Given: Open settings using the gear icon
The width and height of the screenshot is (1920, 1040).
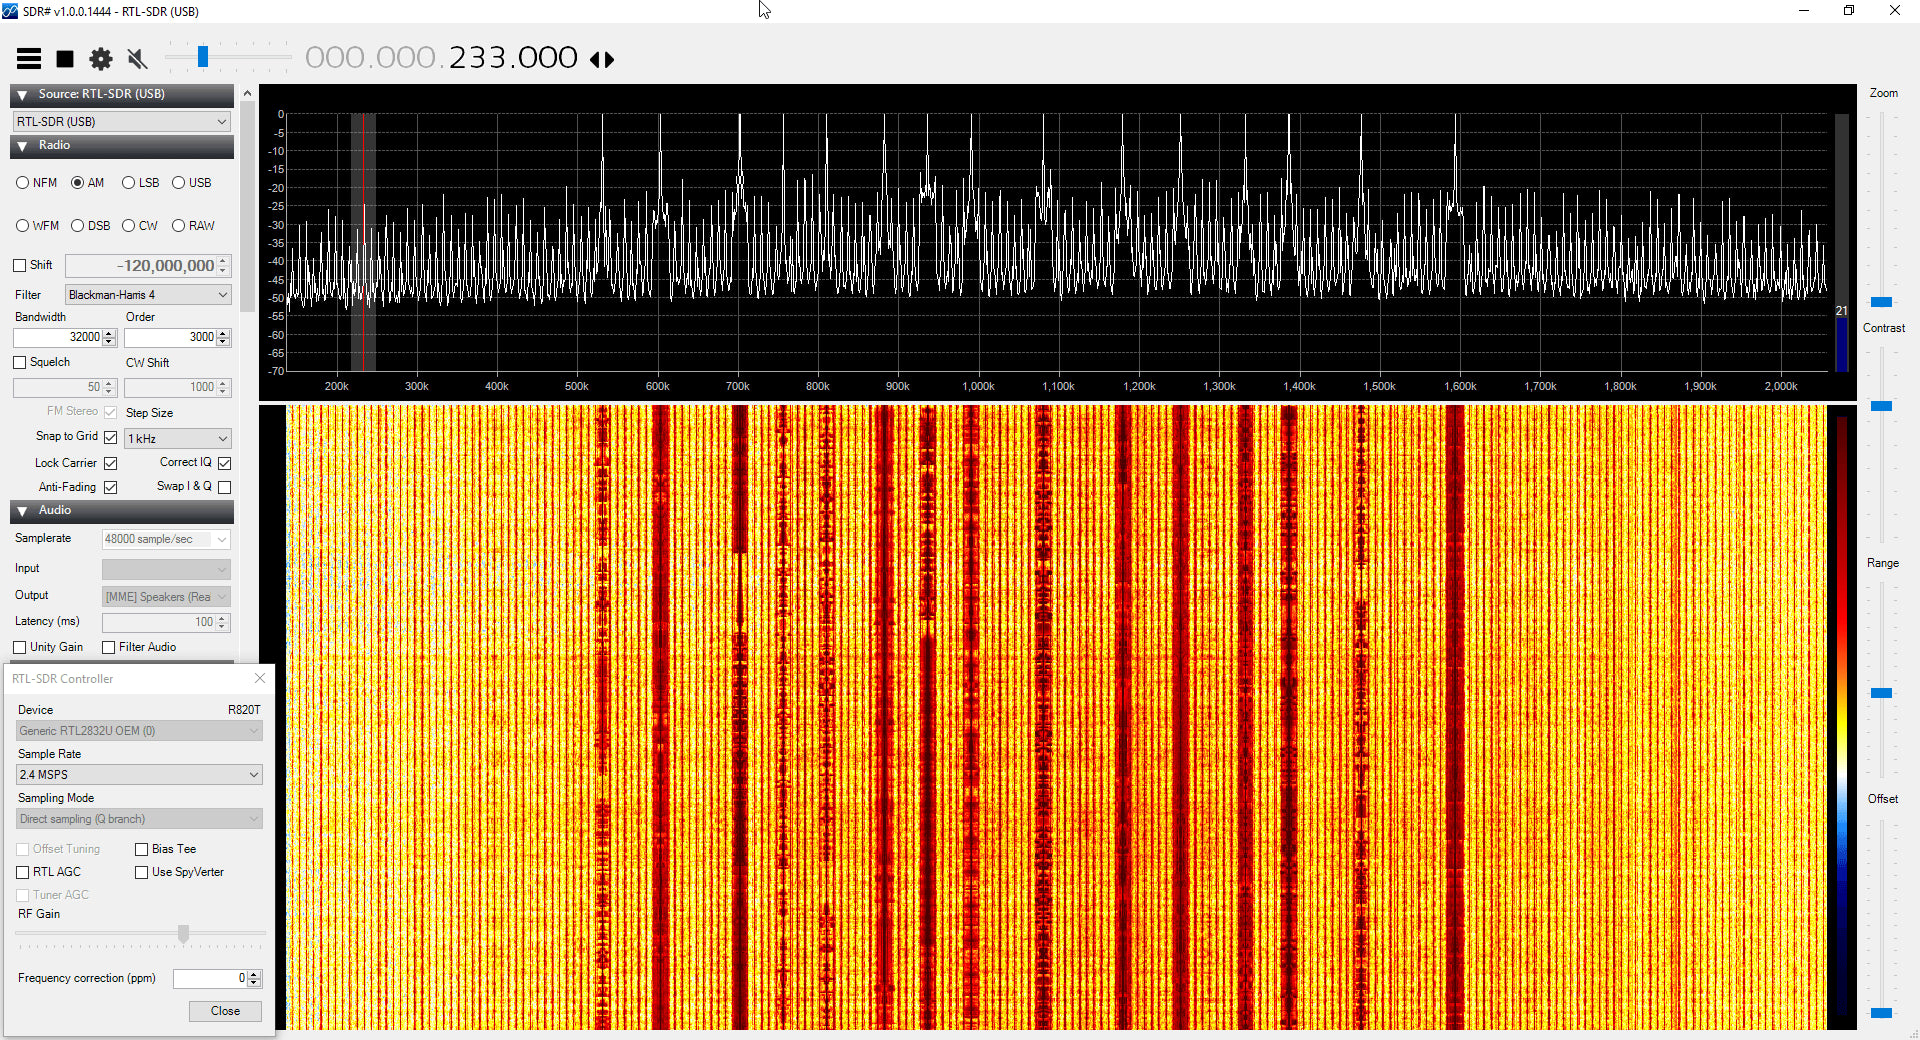Looking at the screenshot, I should click(100, 58).
